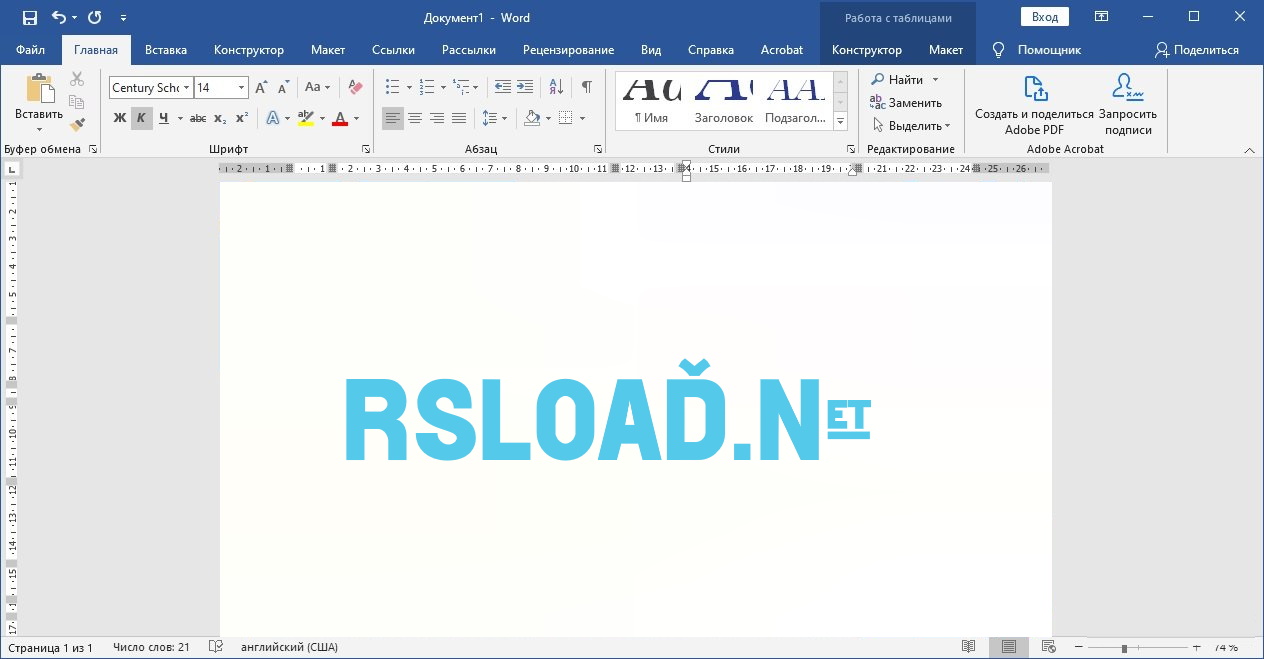Click the bulleted list icon
This screenshot has width=1264, height=659.
click(x=393, y=88)
